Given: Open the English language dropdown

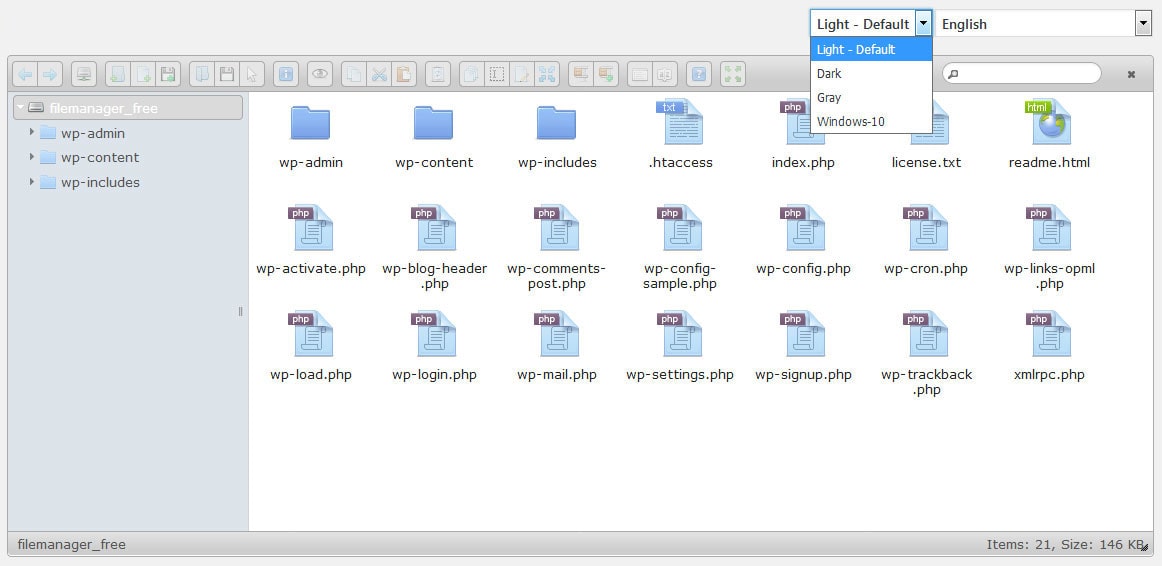Looking at the screenshot, I should coord(1043,24).
